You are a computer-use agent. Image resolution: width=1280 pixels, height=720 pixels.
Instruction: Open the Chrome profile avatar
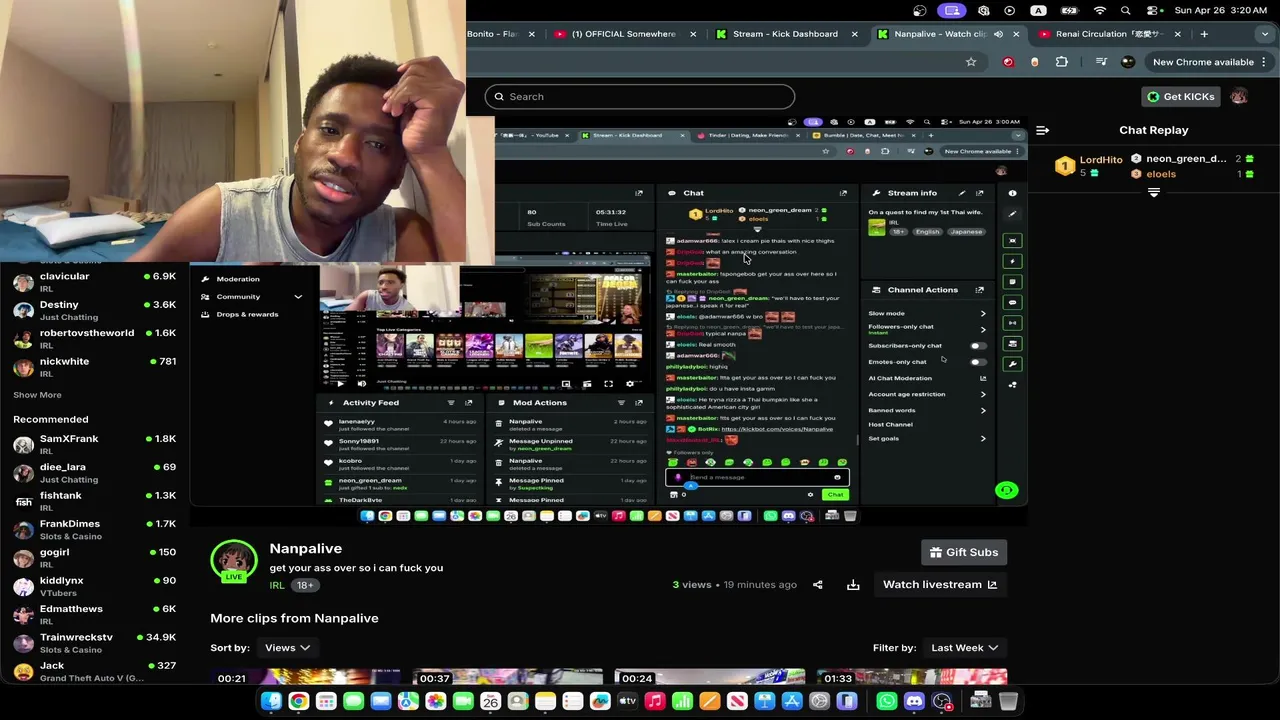point(1128,62)
